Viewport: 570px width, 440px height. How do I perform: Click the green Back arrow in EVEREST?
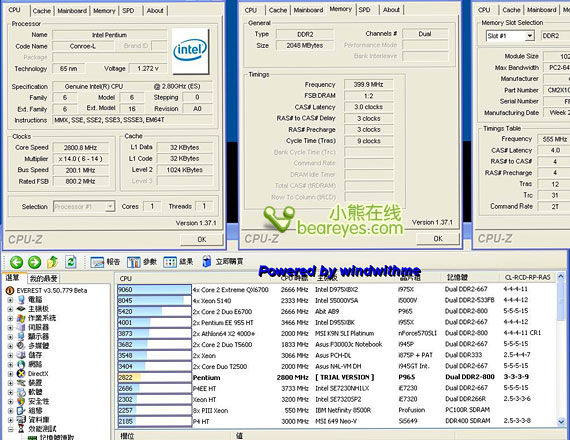(16, 262)
